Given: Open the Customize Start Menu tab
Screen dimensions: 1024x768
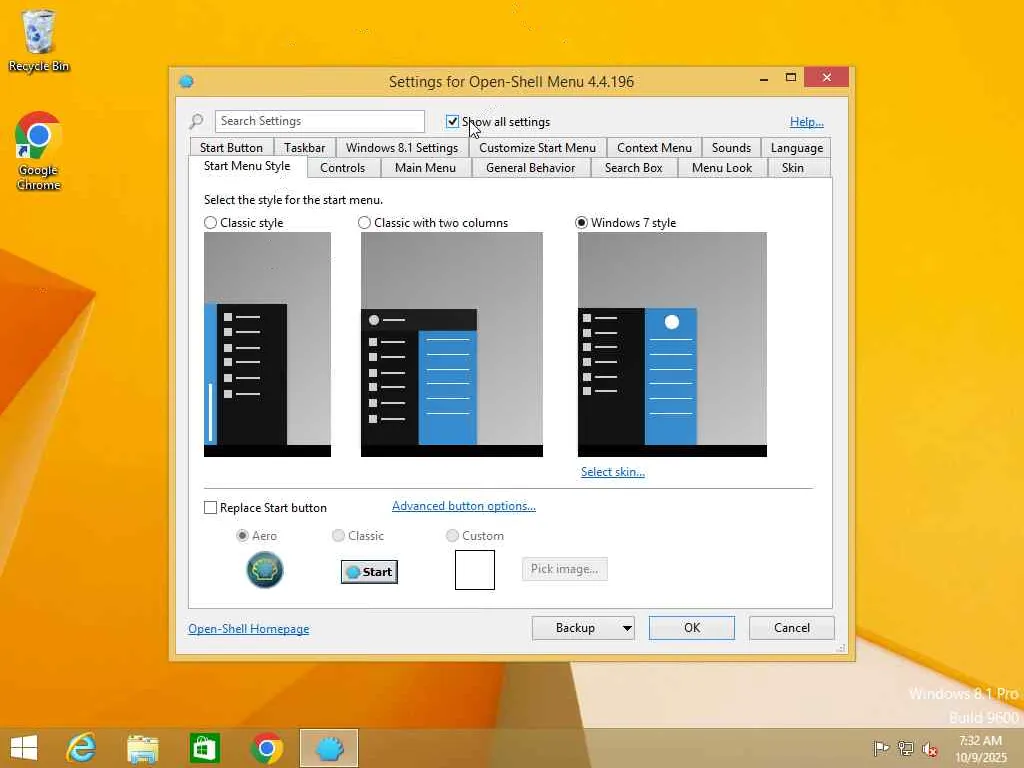Looking at the screenshot, I should (x=537, y=148).
